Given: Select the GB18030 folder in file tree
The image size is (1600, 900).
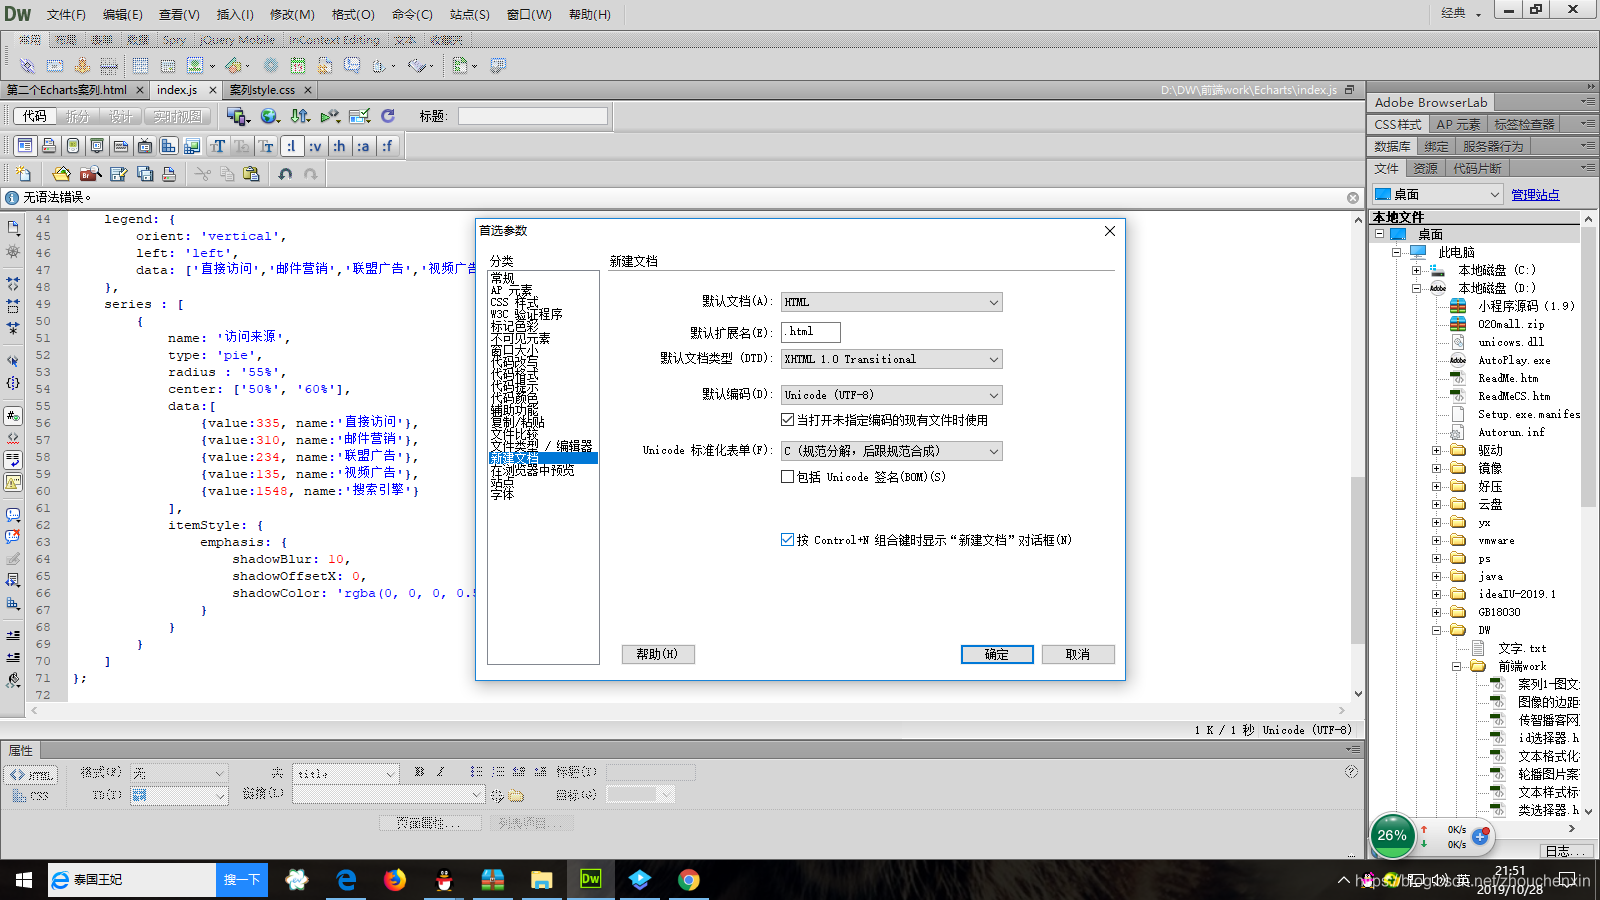Looking at the screenshot, I should (1499, 612).
